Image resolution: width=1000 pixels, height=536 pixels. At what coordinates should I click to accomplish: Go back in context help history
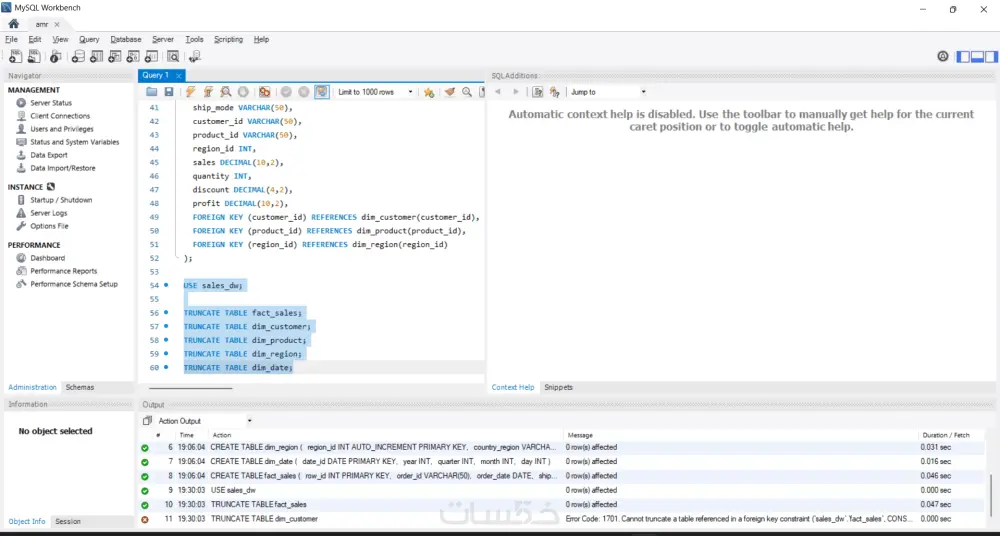[x=498, y=92]
